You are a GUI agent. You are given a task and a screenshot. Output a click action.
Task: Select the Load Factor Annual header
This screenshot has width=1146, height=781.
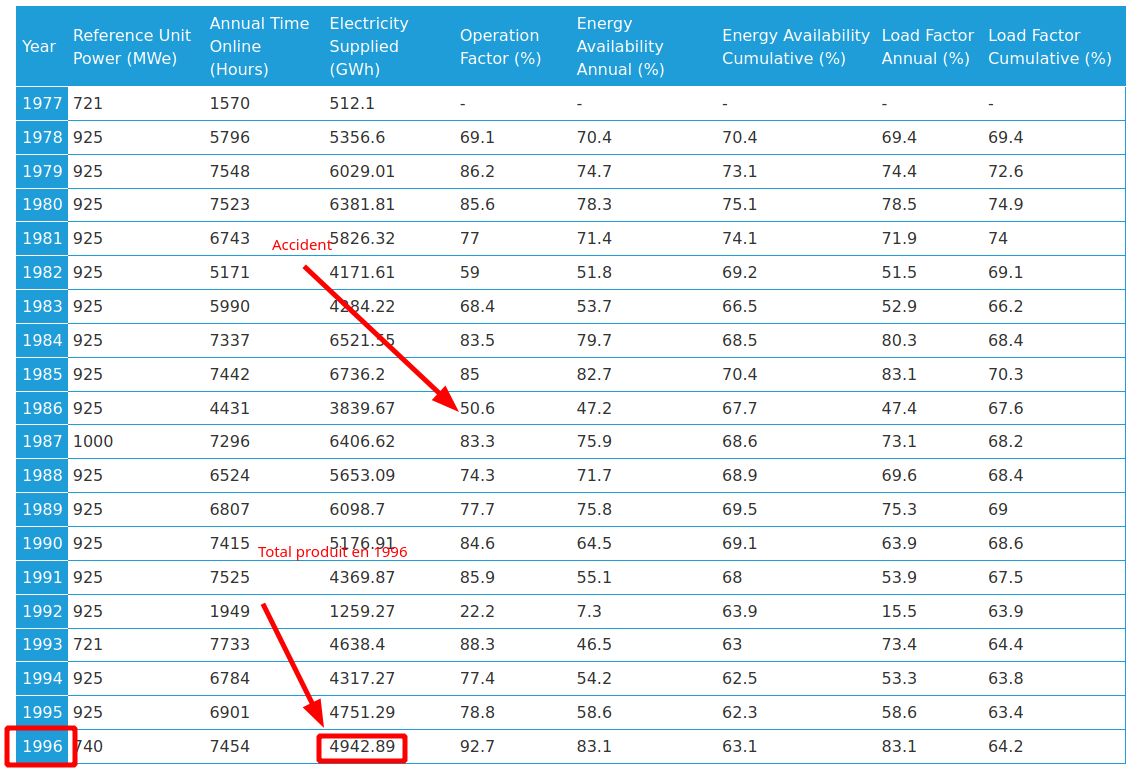927,47
